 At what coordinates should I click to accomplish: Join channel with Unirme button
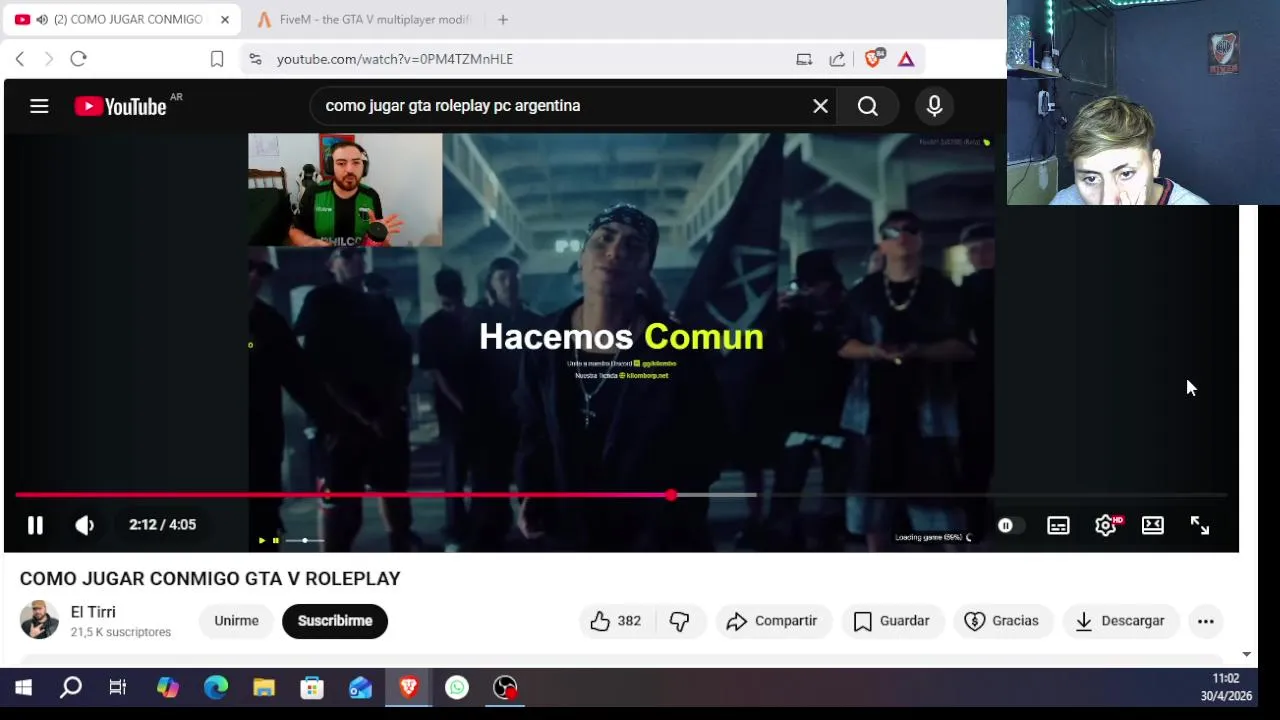(236, 621)
